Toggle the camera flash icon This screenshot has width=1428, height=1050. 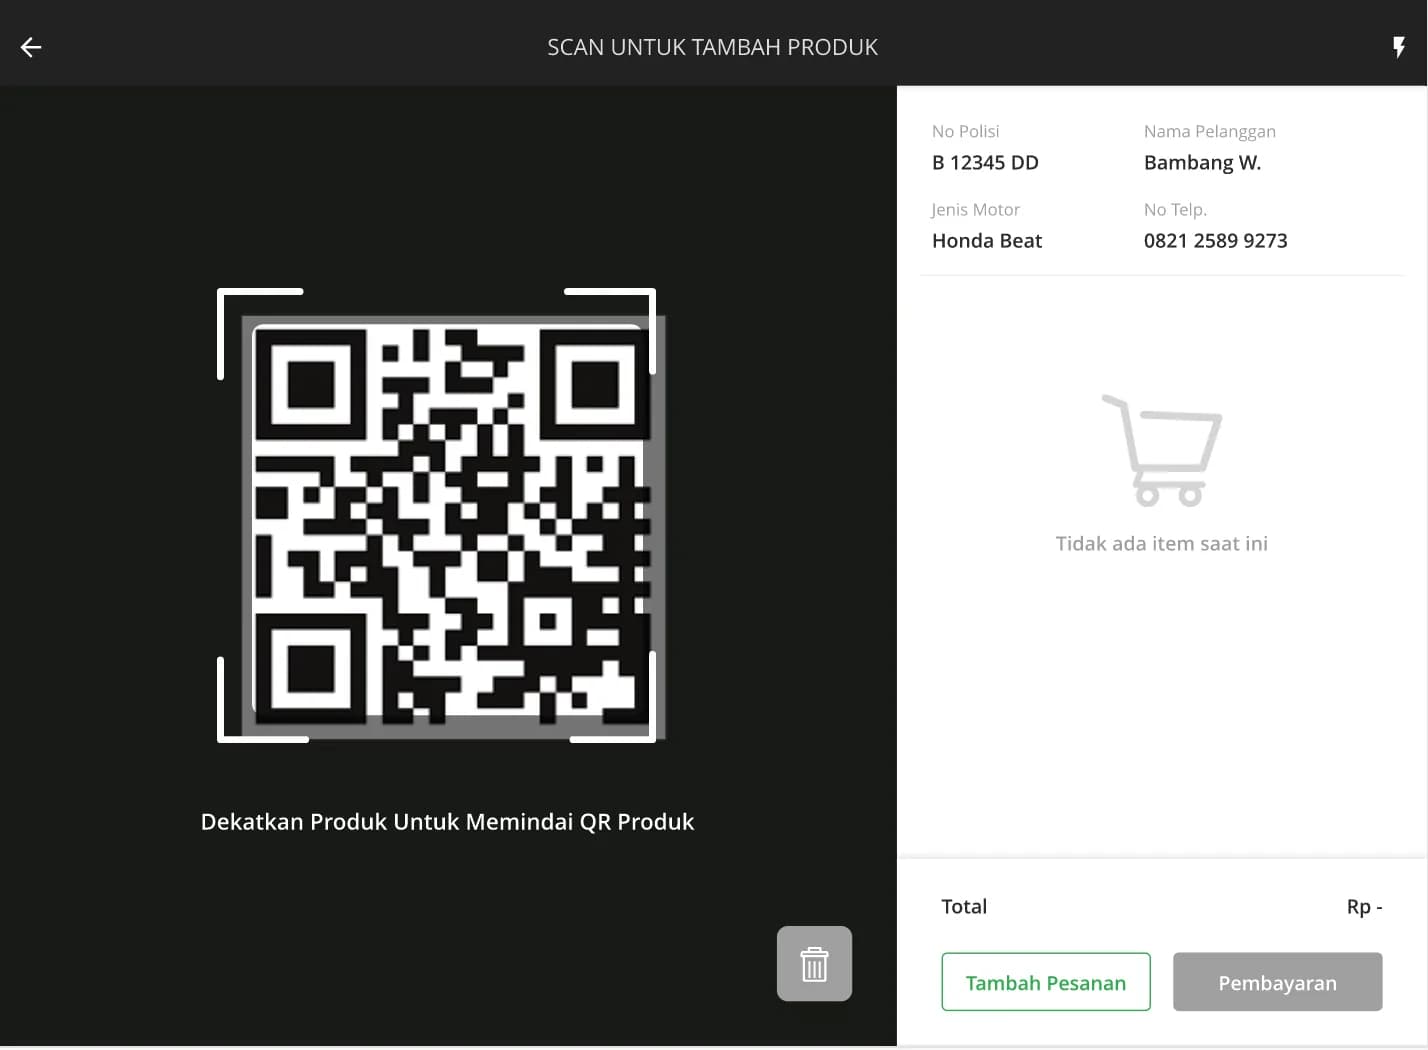click(1399, 47)
